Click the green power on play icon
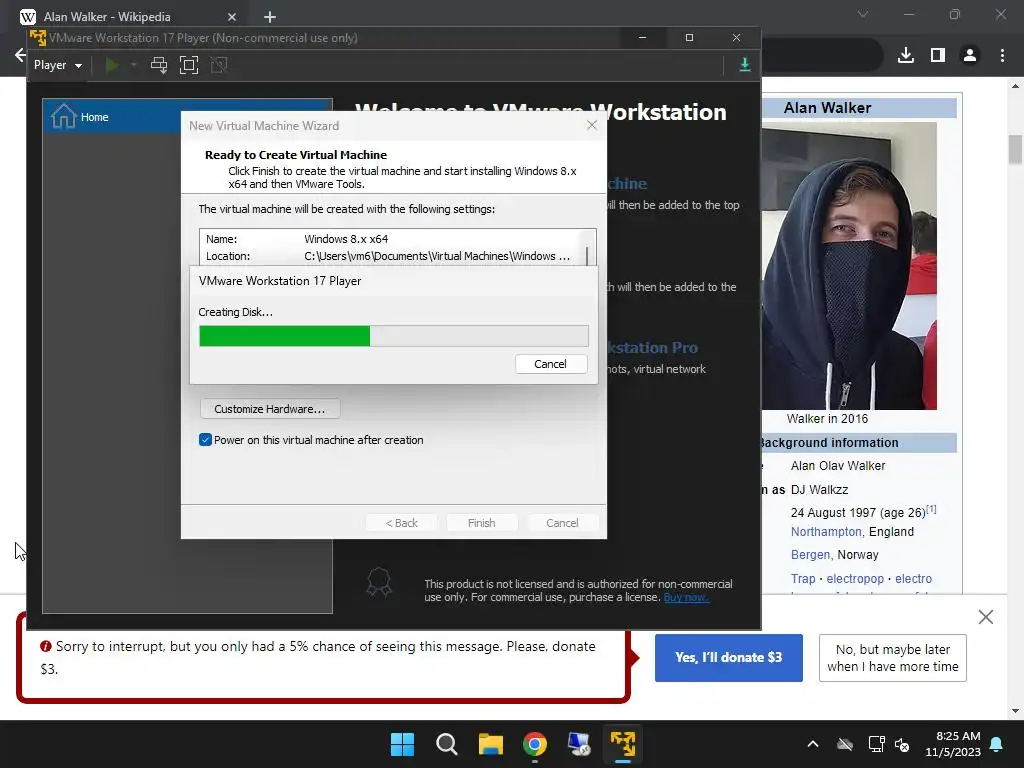This screenshot has height=768, width=1024. (112, 65)
